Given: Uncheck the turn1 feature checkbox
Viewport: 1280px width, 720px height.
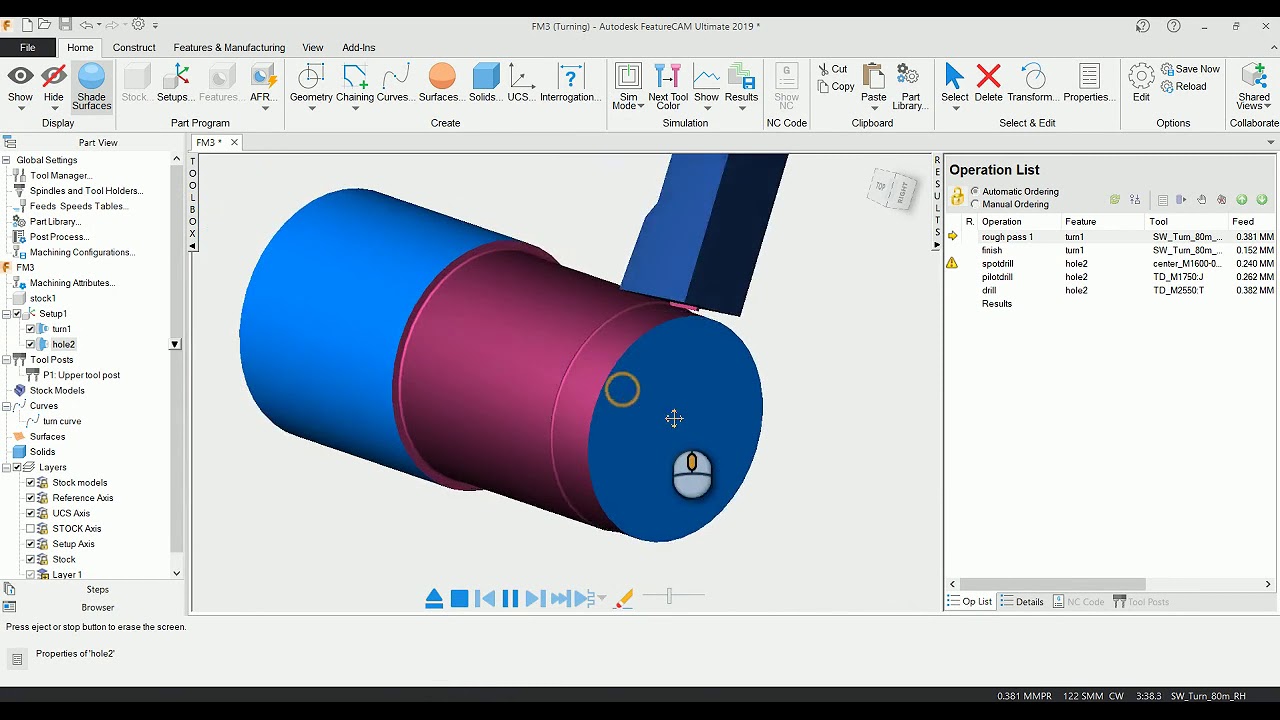Looking at the screenshot, I should pos(30,329).
